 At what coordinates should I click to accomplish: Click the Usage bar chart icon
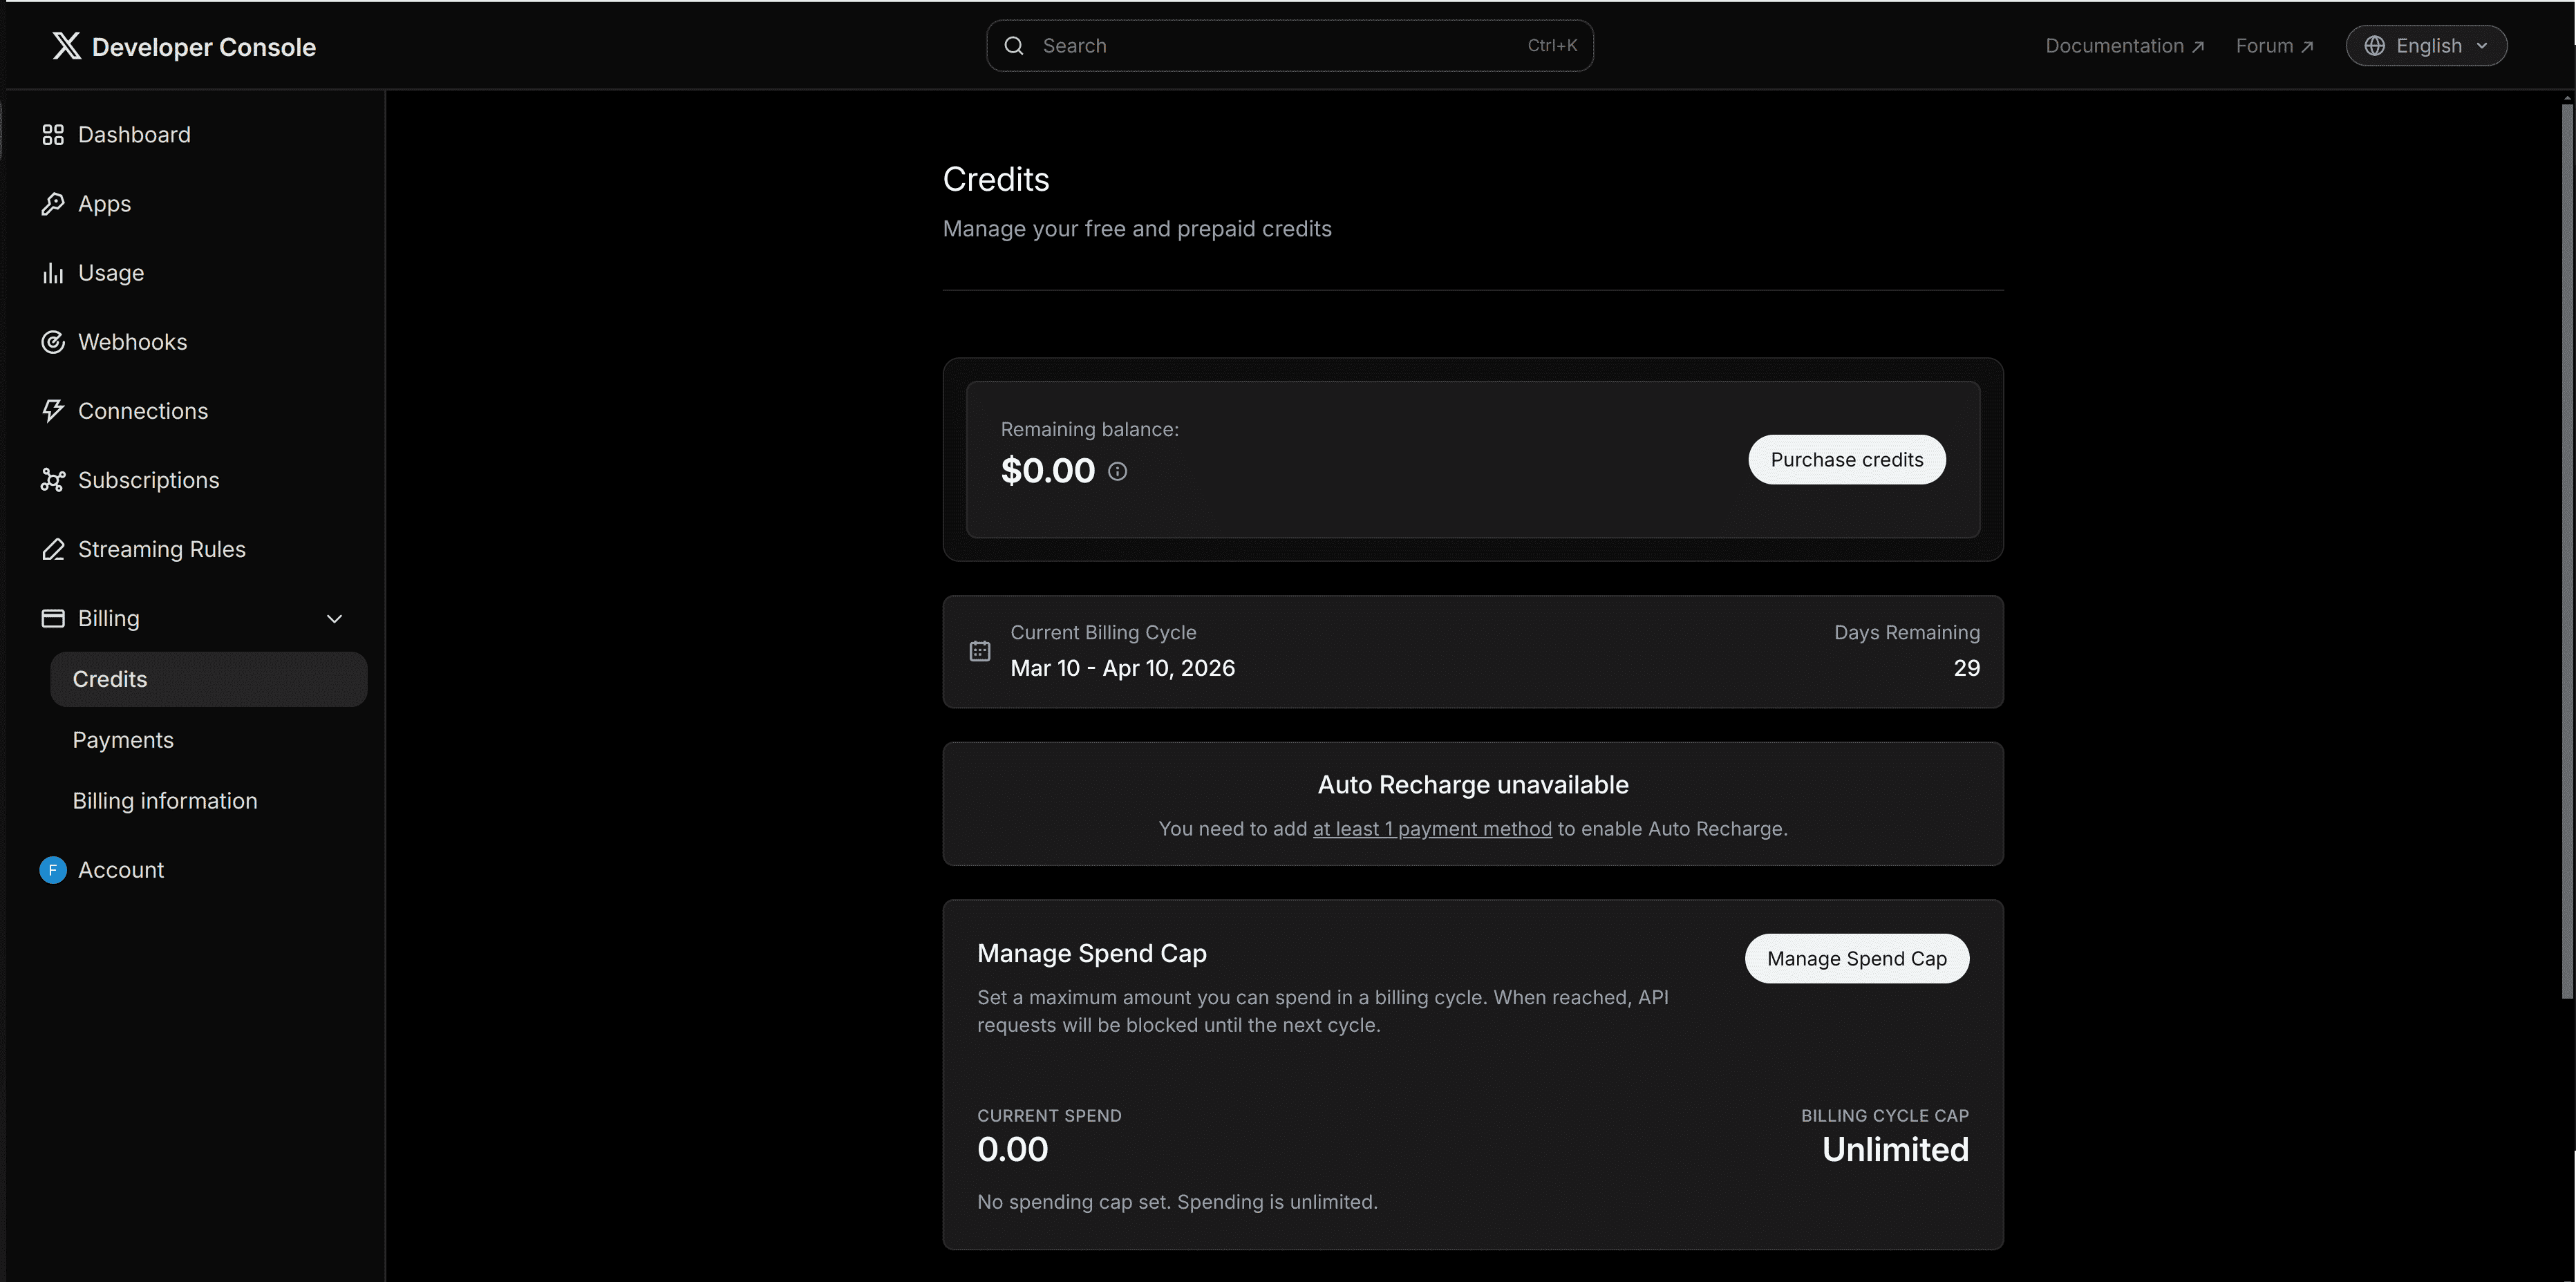point(53,273)
